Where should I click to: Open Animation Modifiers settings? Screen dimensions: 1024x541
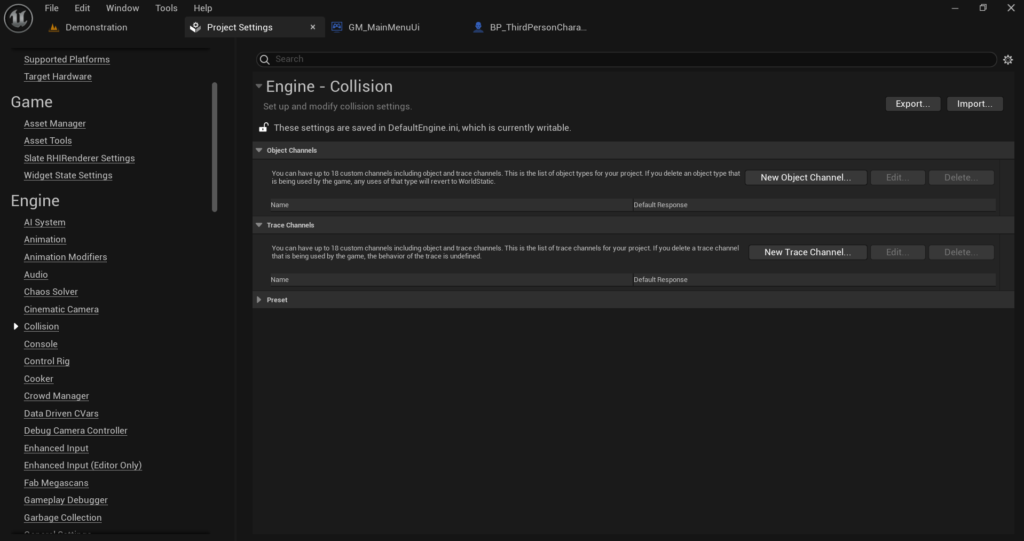pos(65,257)
